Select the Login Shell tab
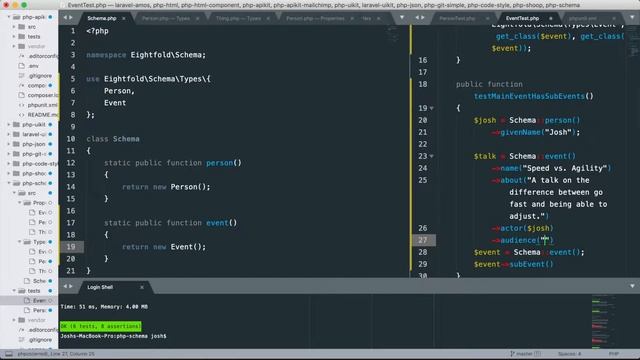This screenshot has height=360, width=640. click(x=100, y=287)
